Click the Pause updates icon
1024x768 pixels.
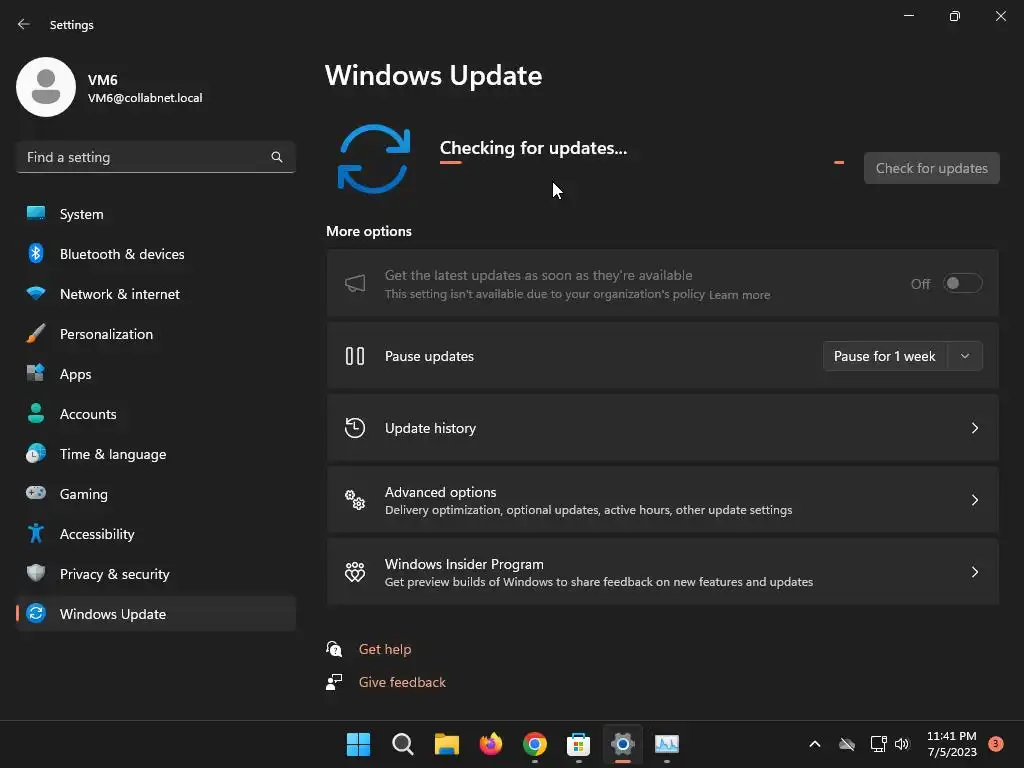[355, 356]
